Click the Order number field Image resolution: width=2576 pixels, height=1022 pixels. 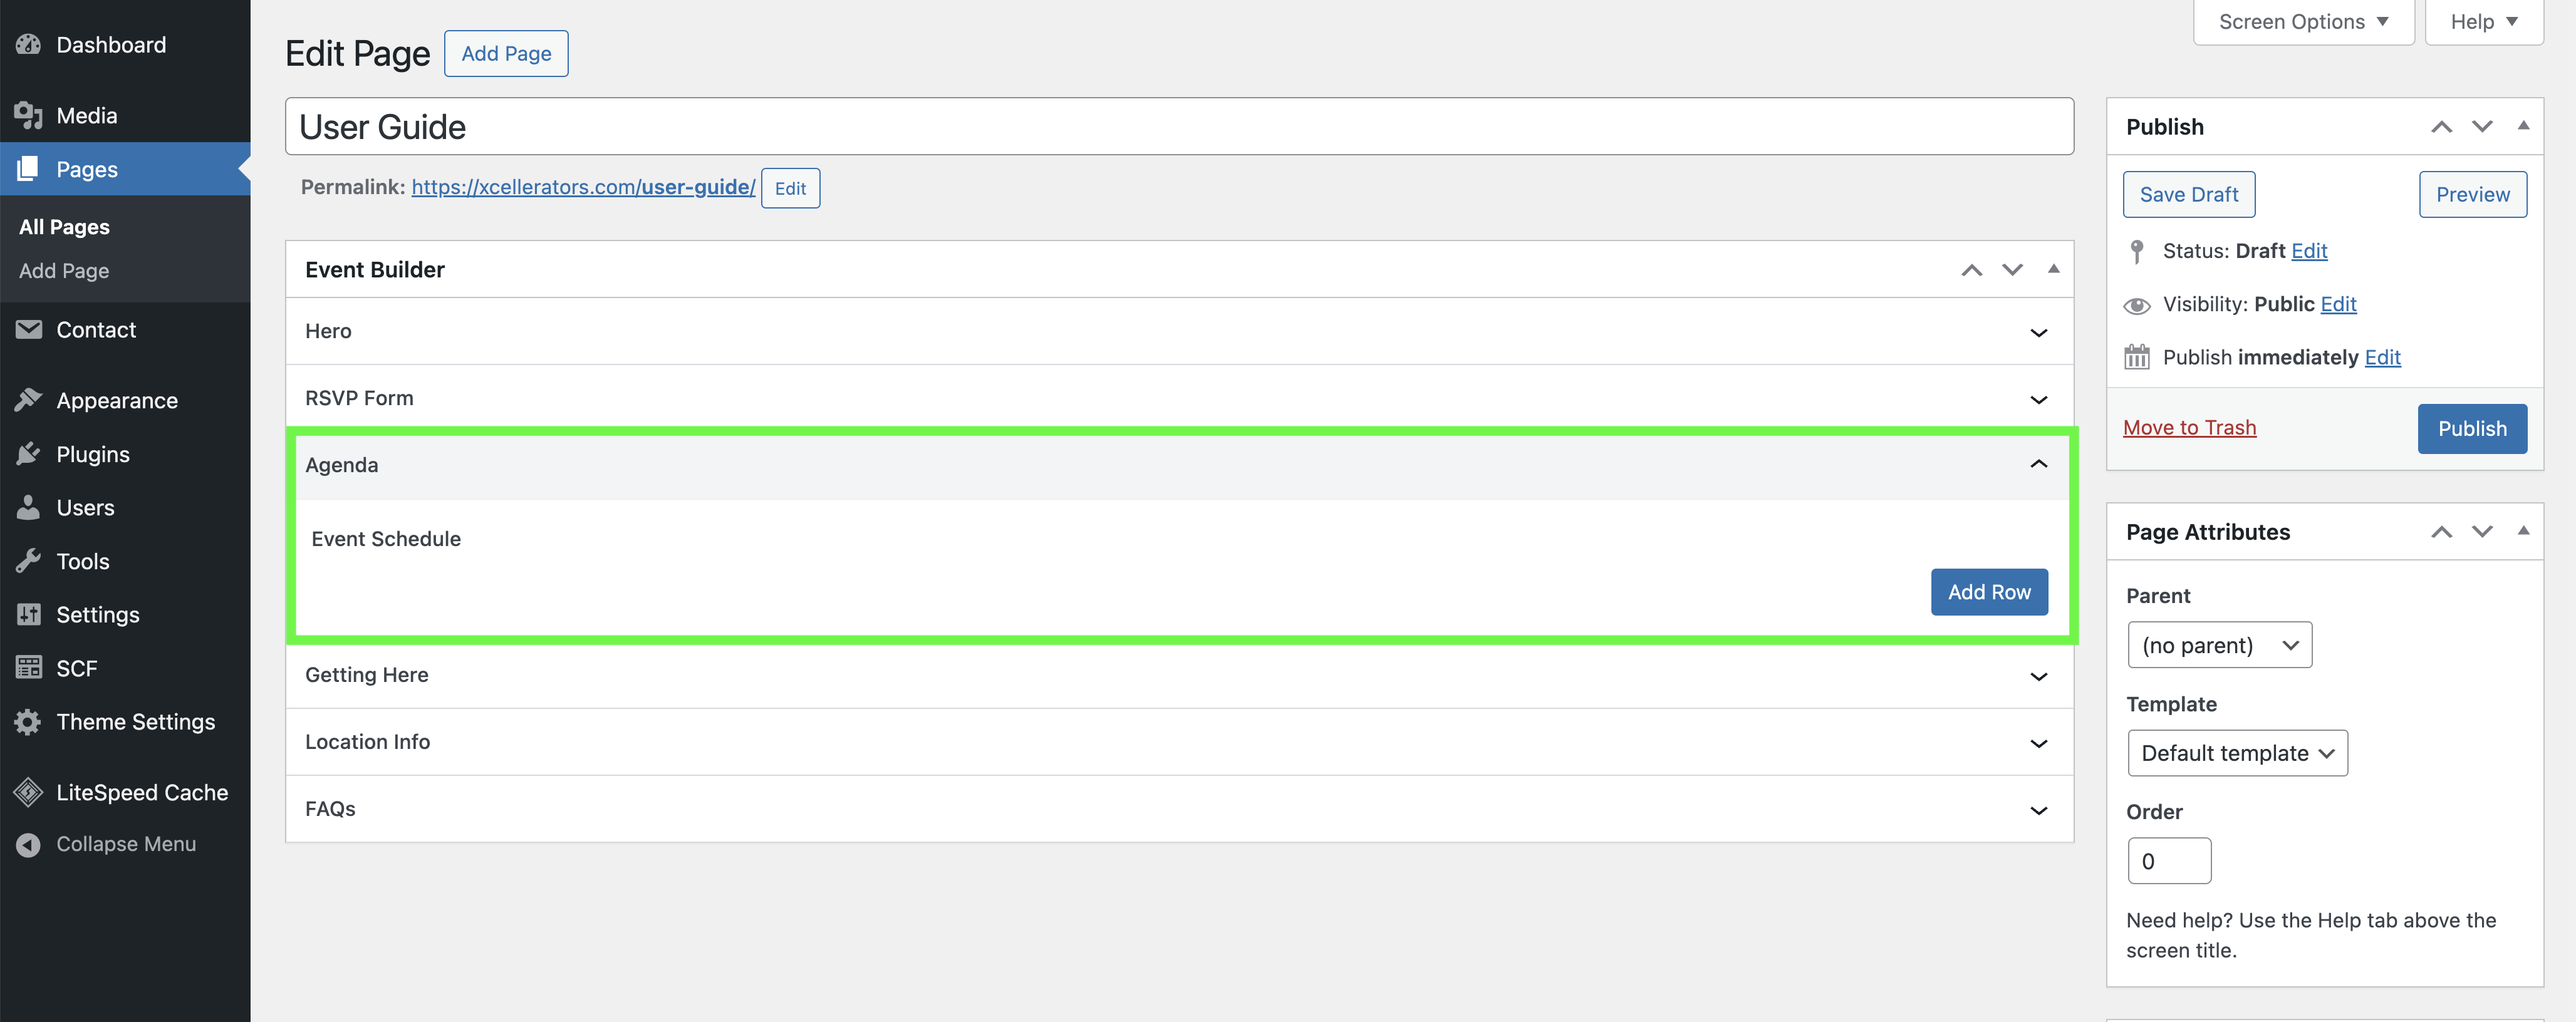point(2168,861)
